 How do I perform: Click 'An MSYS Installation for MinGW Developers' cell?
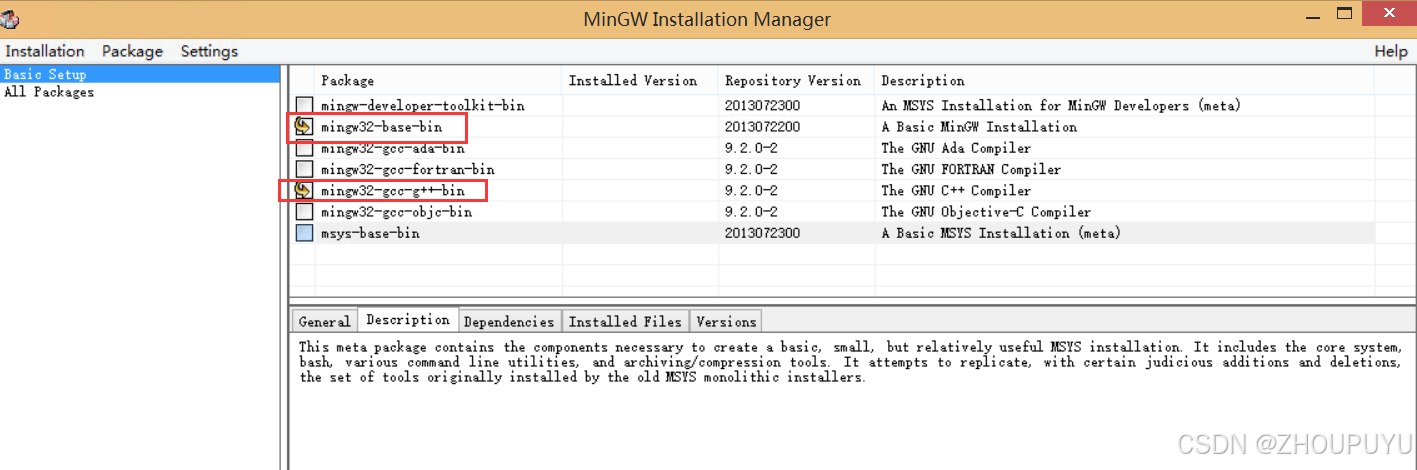pyautogui.click(x=1061, y=105)
